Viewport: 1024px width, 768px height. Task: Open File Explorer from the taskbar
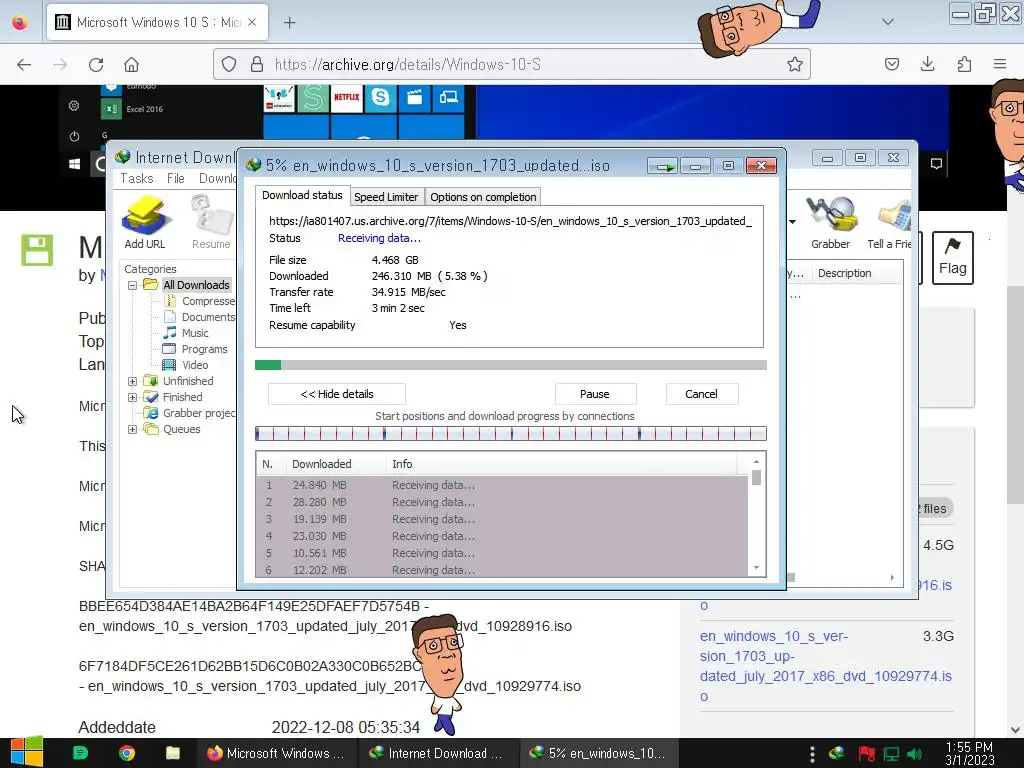pyautogui.click(x=172, y=753)
